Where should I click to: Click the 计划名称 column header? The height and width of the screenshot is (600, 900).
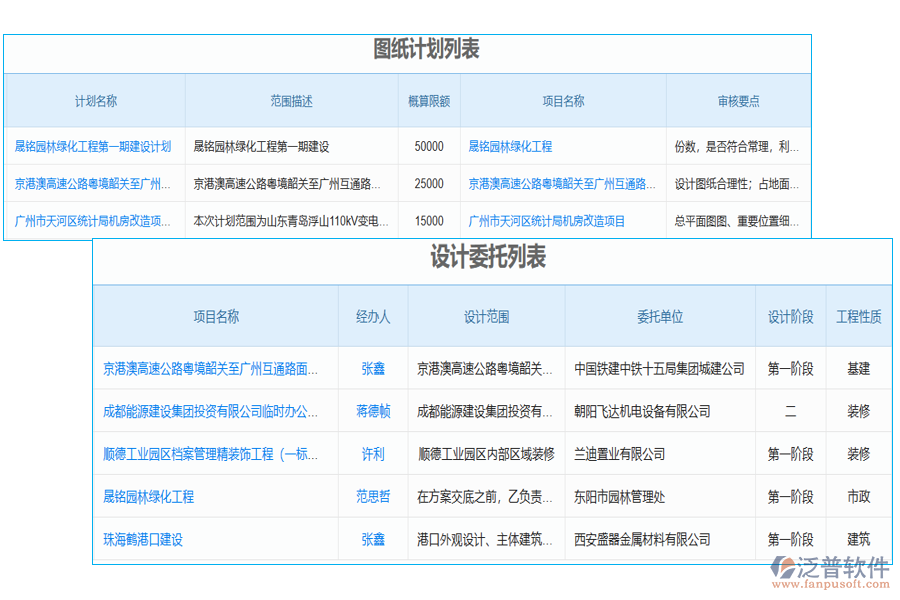pyautogui.click(x=94, y=100)
